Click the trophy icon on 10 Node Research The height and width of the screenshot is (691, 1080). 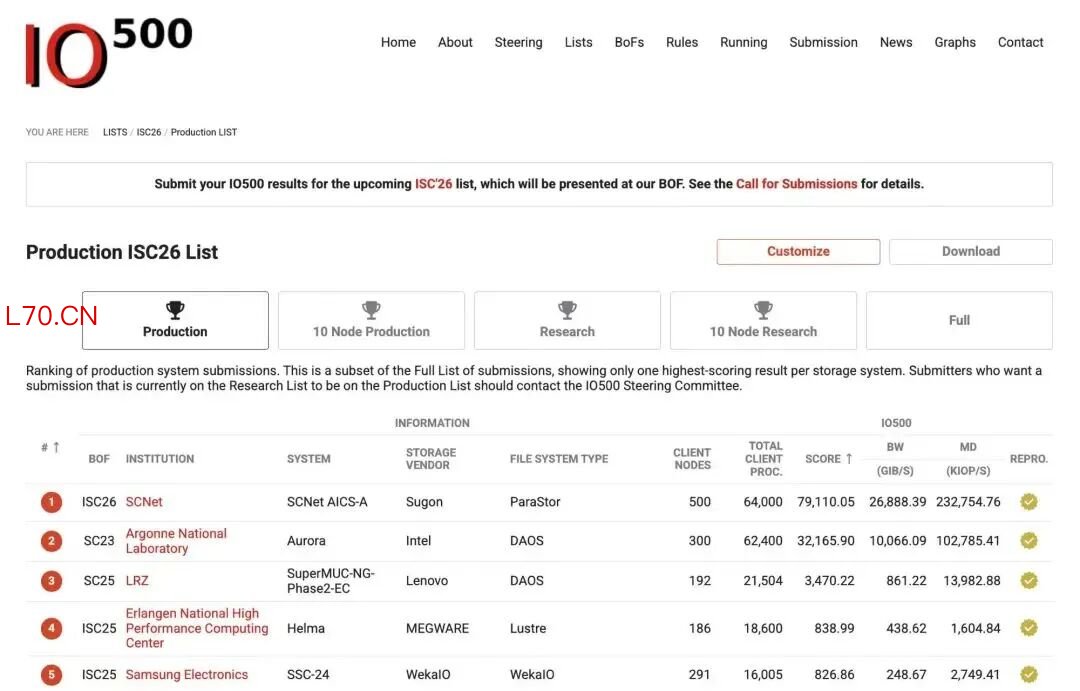point(763,310)
